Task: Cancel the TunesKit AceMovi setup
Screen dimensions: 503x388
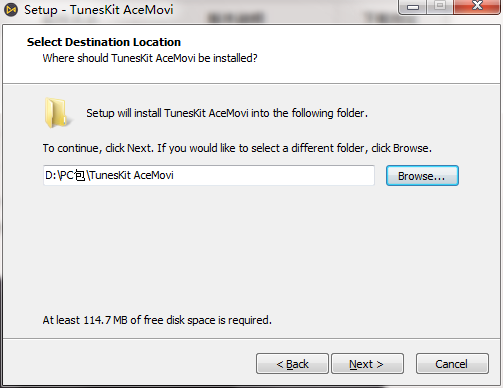Action: click(x=452, y=364)
